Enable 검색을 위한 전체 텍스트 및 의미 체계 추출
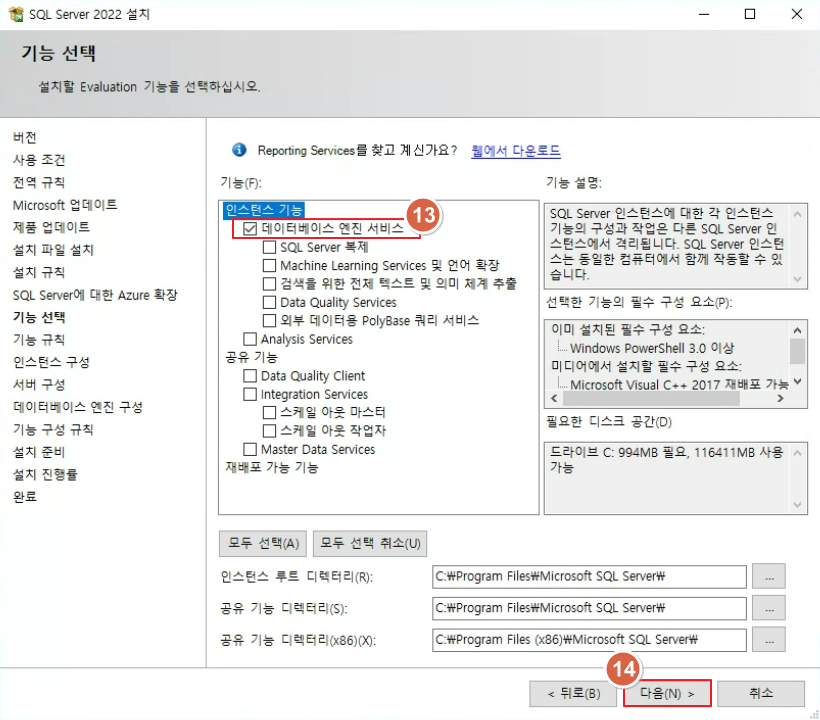Image resolution: width=820 pixels, height=720 pixels. click(x=269, y=283)
